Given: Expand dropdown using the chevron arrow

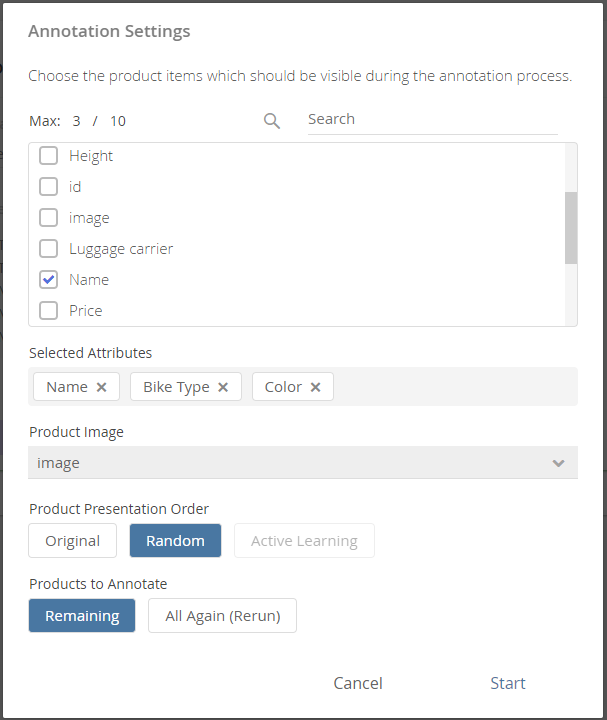Looking at the screenshot, I should (x=558, y=463).
